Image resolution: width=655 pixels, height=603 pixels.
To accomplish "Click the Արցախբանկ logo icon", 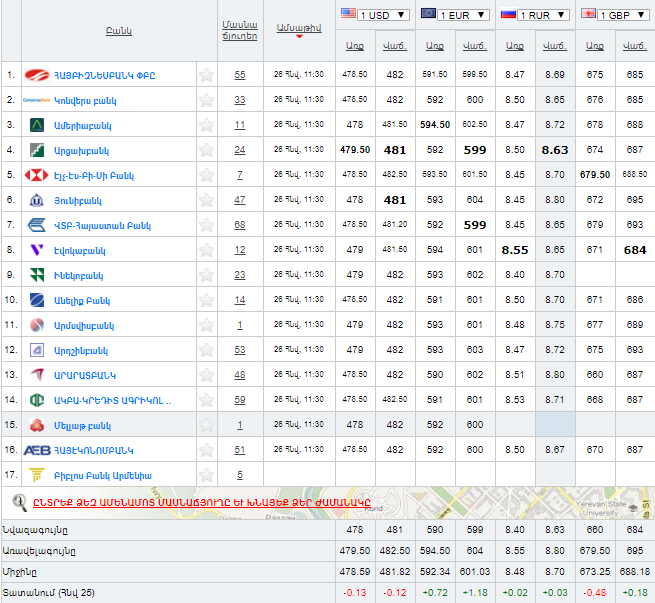I will pyautogui.click(x=37, y=150).
